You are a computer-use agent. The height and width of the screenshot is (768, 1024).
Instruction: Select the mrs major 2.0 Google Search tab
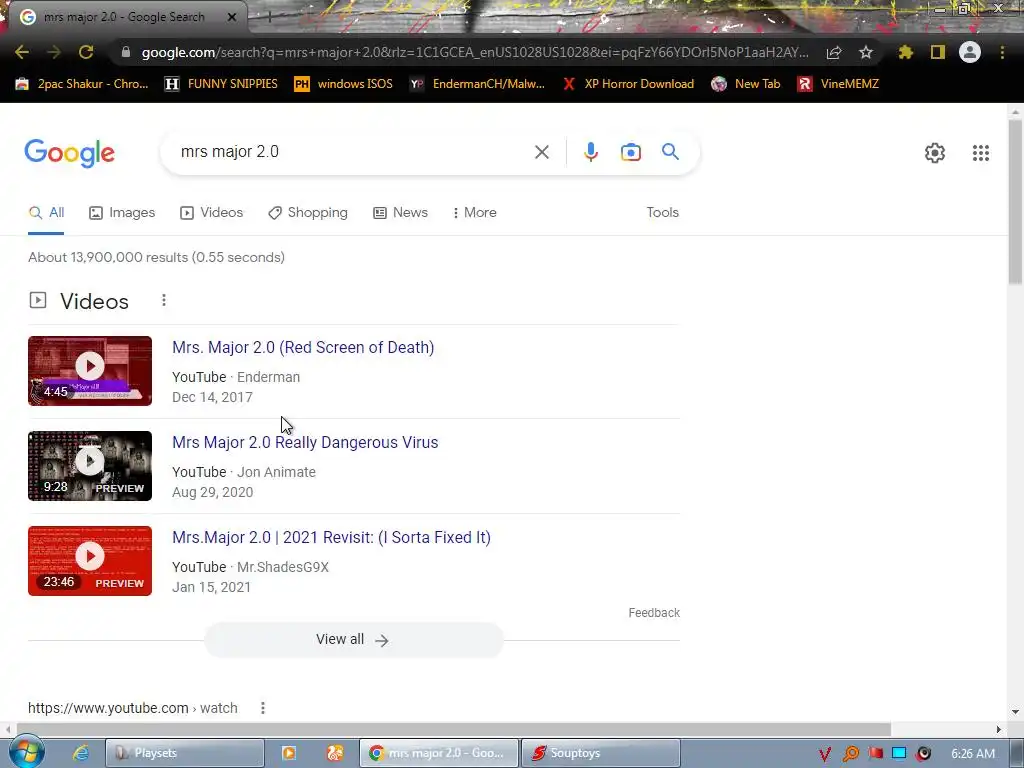(x=124, y=17)
